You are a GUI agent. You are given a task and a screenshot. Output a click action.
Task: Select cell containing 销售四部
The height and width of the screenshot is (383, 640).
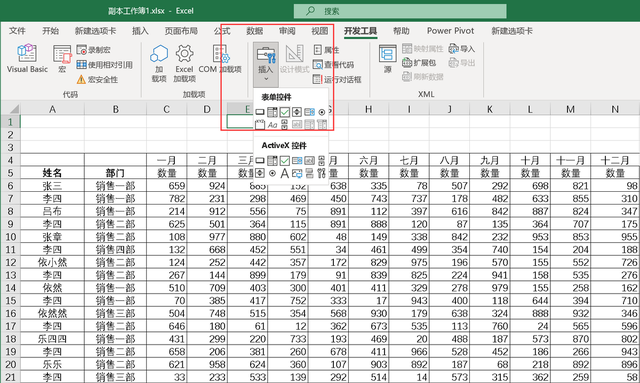tap(116, 249)
